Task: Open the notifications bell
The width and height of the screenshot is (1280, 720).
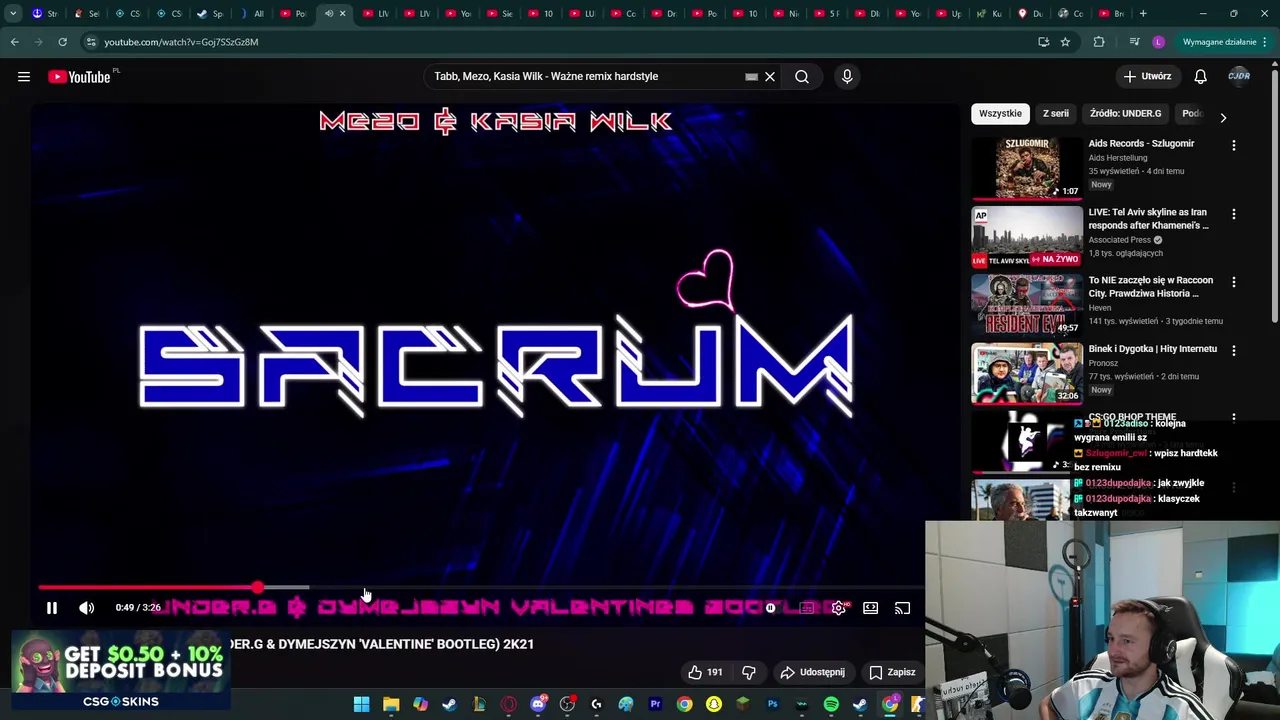Action: [x=1201, y=77]
